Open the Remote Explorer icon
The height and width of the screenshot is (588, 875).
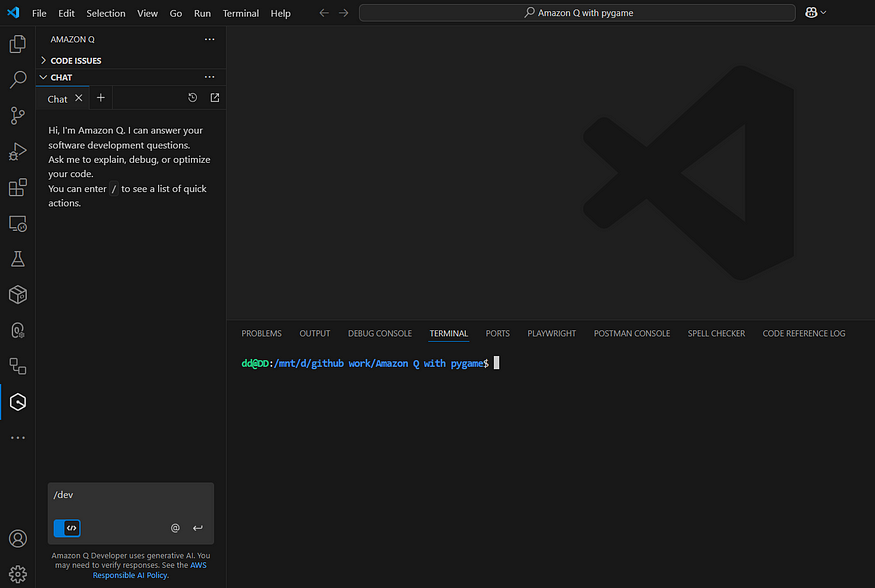point(18,223)
